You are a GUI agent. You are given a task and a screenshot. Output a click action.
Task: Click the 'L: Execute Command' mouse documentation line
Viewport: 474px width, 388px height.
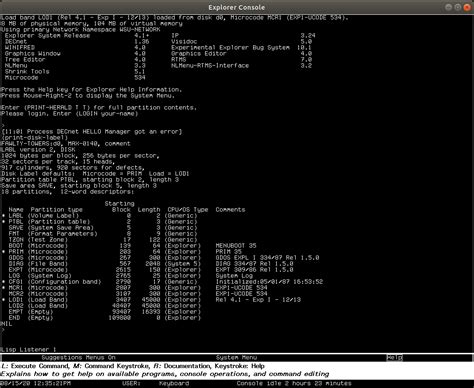[133, 366]
